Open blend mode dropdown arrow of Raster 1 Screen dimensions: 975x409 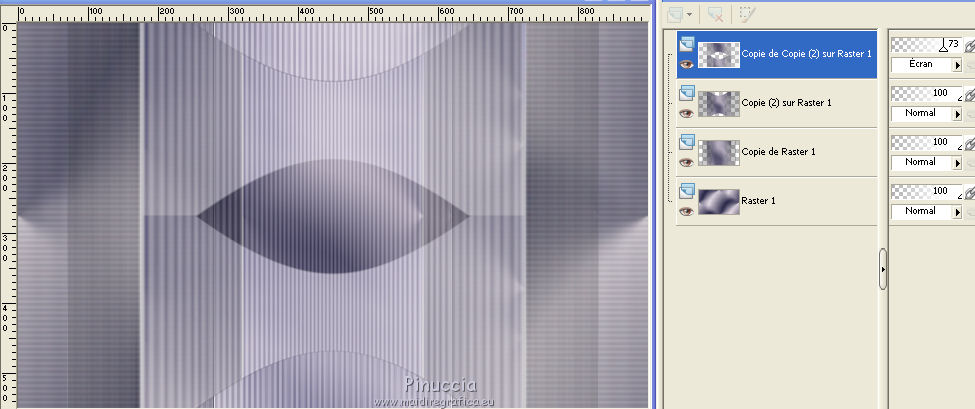(958, 212)
